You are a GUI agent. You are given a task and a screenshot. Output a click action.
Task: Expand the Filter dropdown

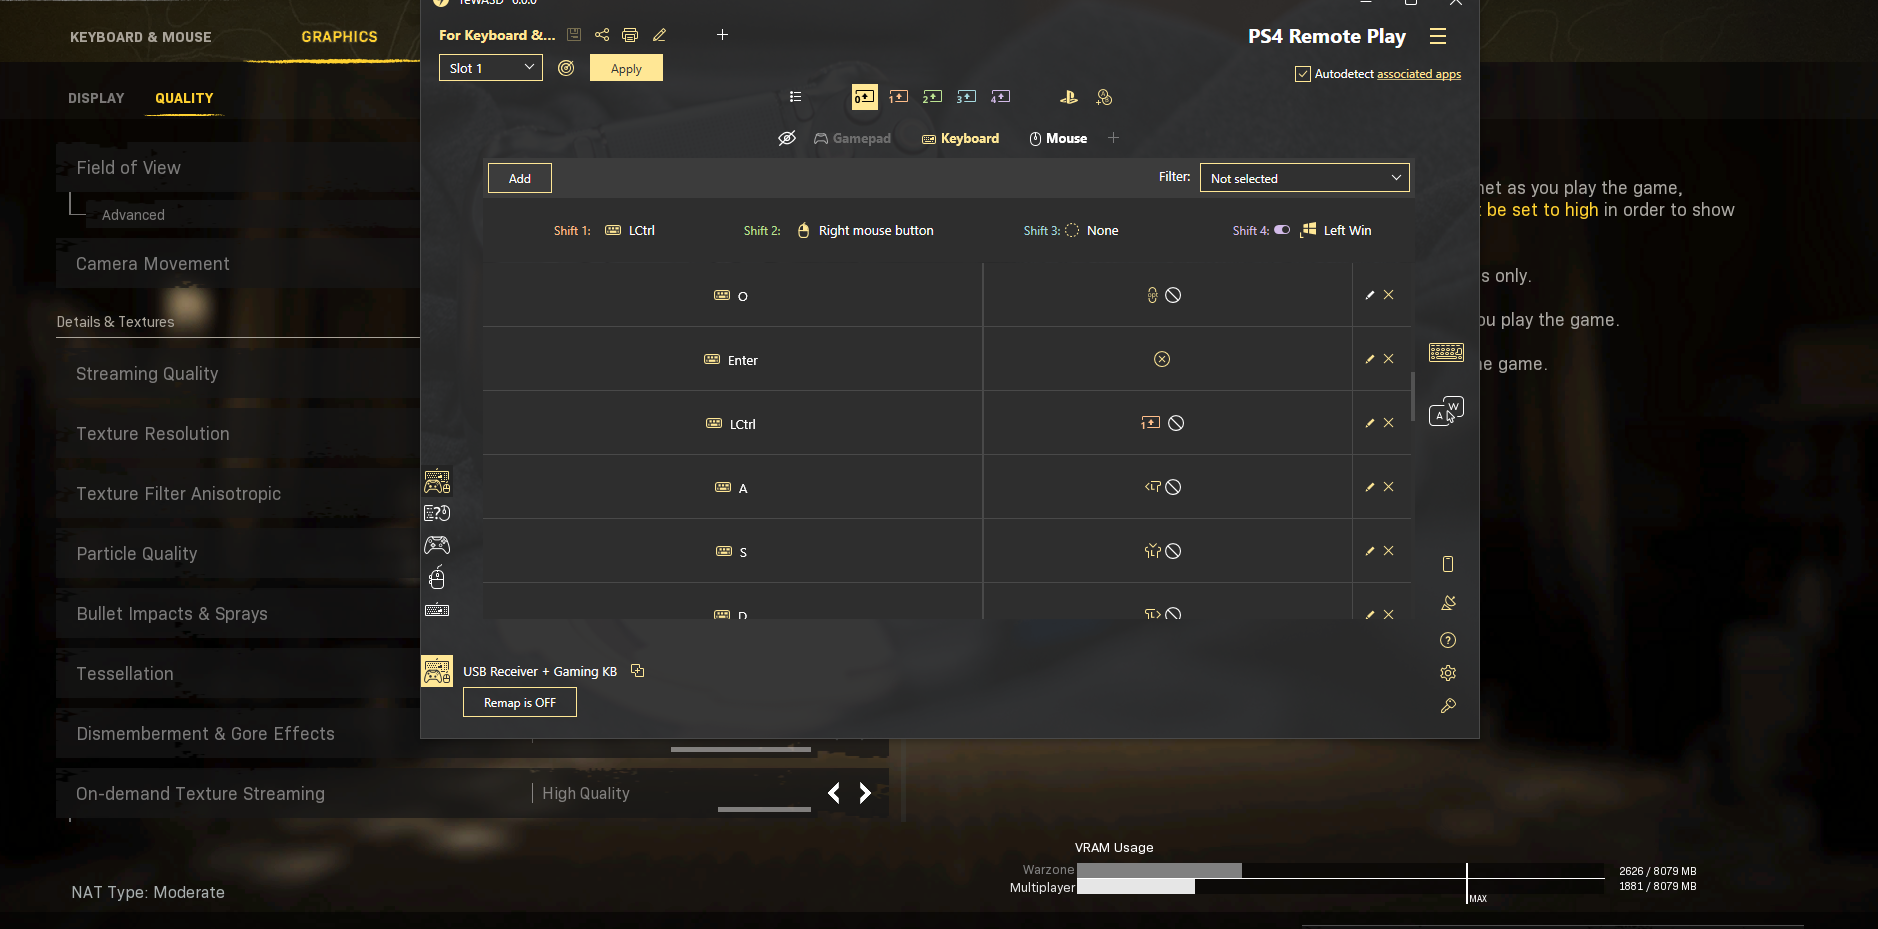1304,178
